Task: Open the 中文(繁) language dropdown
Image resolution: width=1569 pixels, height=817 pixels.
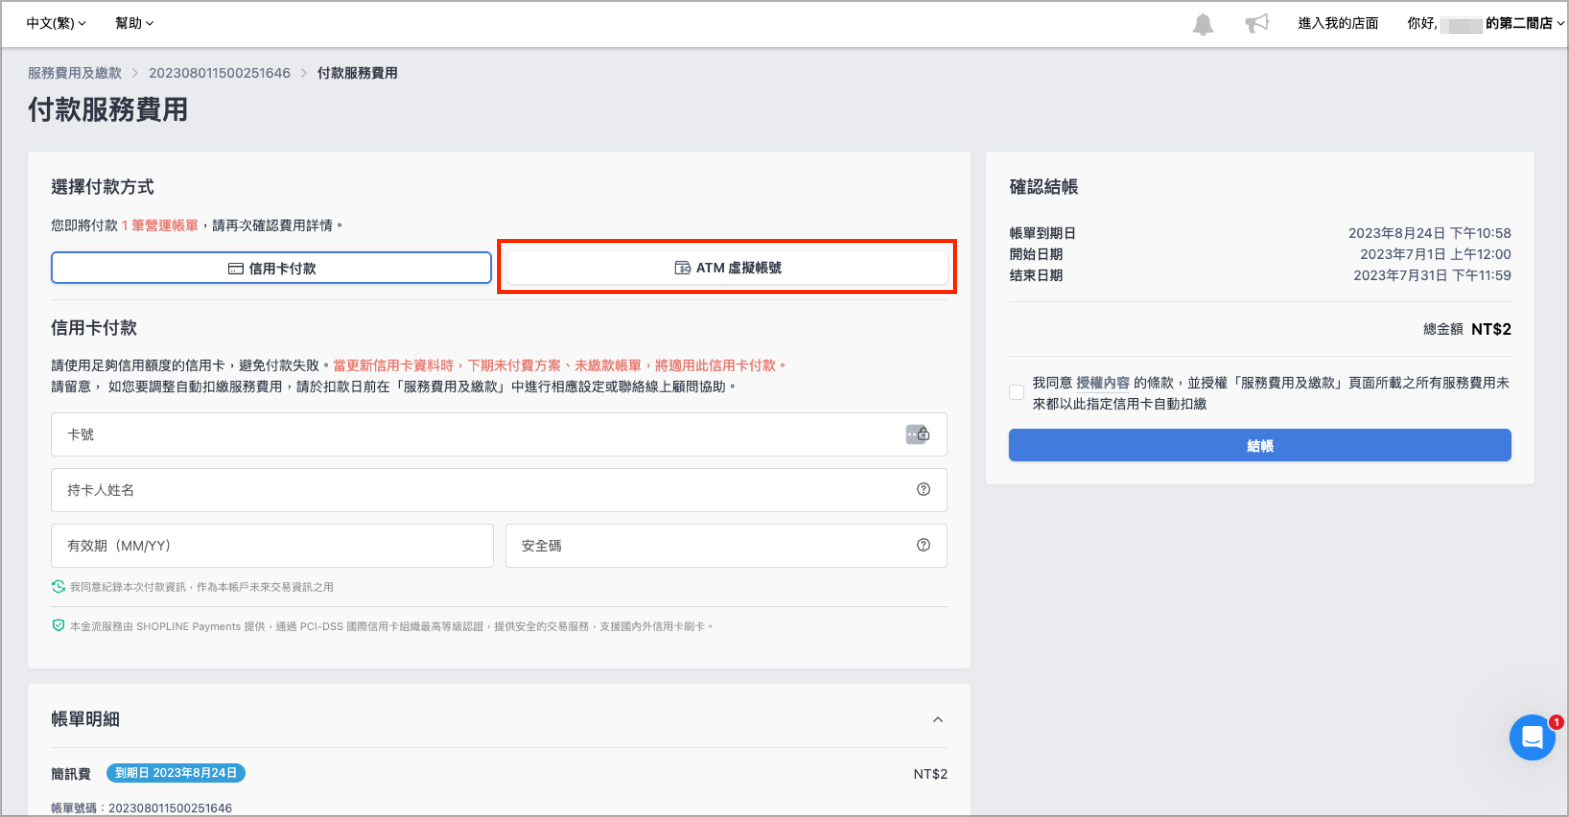Action: coord(56,23)
